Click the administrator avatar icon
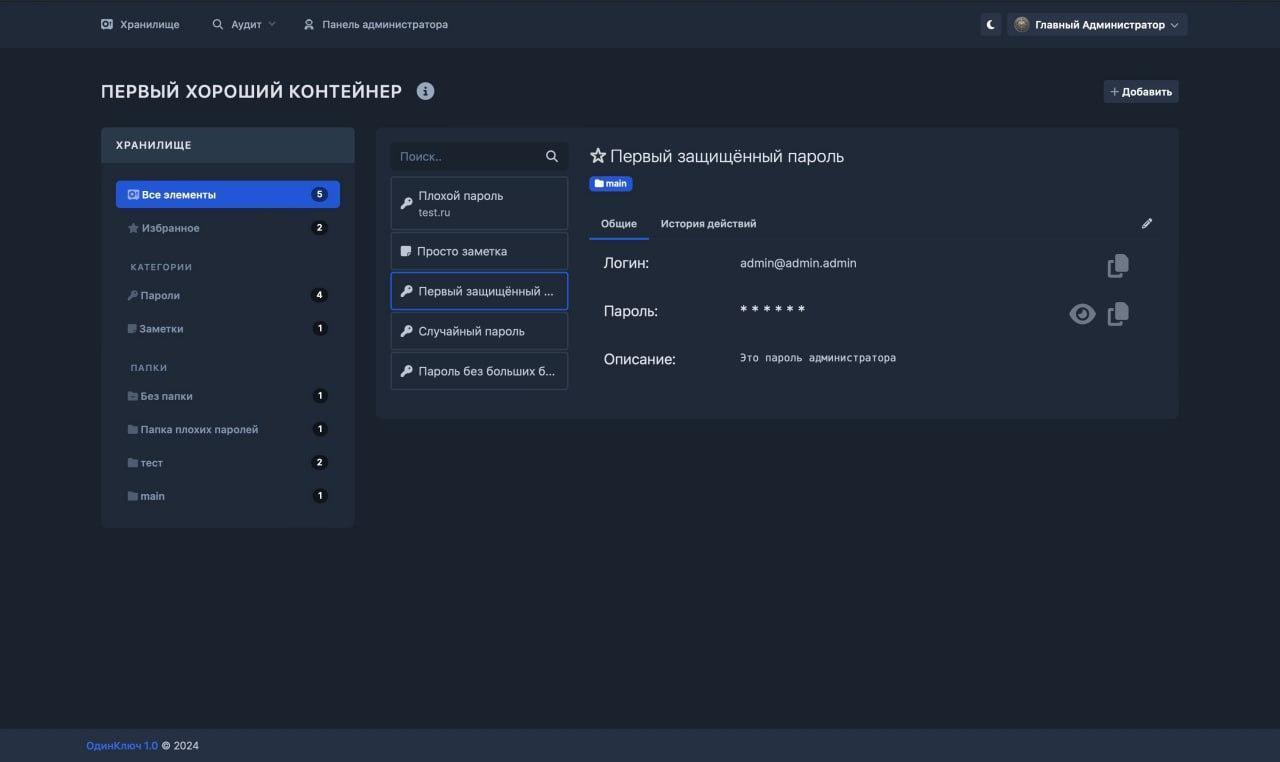The width and height of the screenshot is (1280, 762). coord(1021,25)
